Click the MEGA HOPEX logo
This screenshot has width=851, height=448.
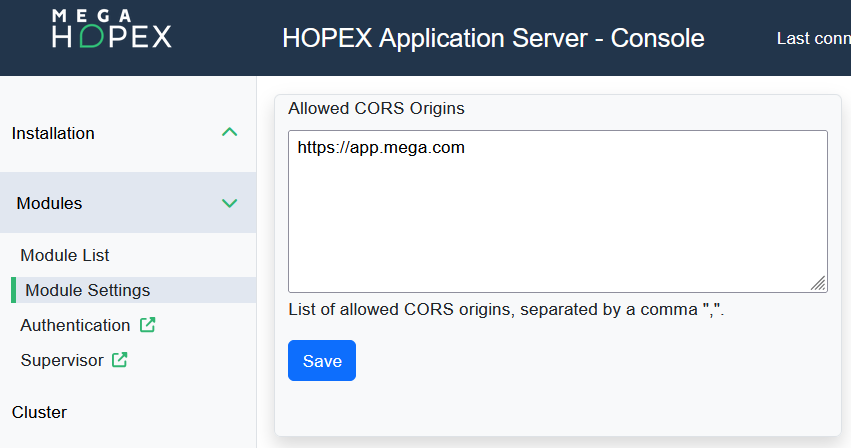click(111, 30)
